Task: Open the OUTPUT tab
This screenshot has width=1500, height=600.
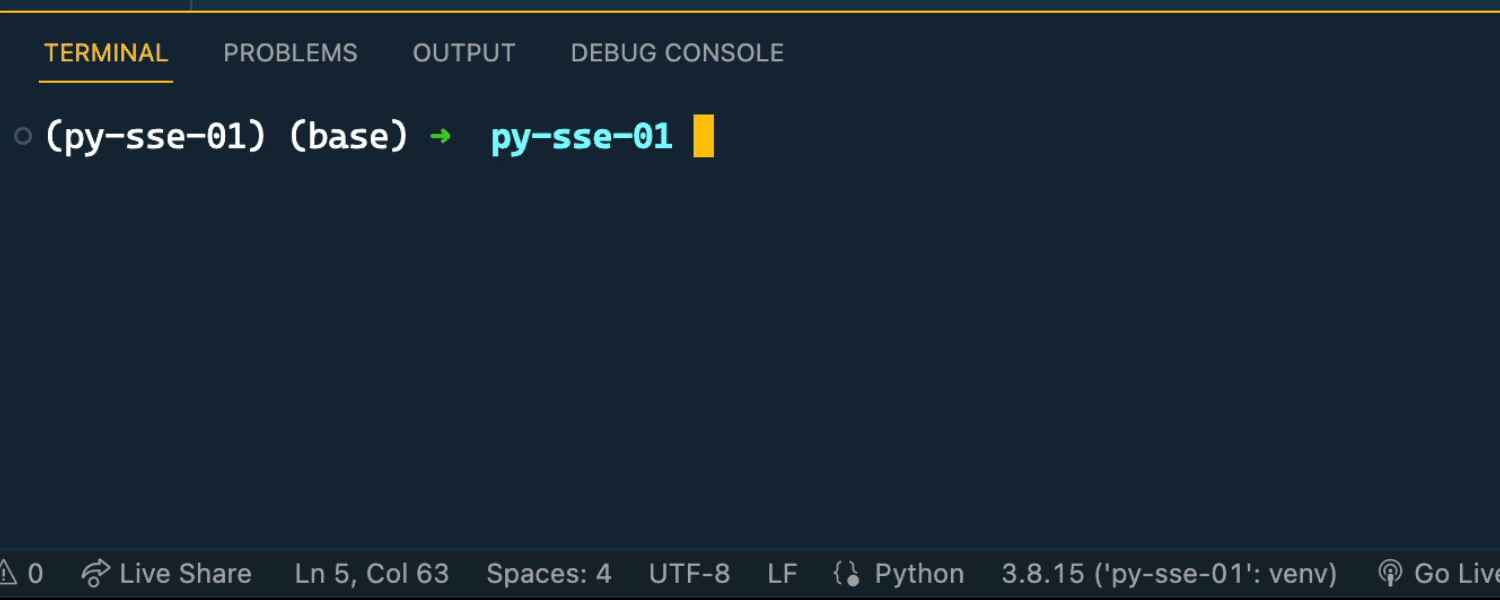Action: (464, 53)
